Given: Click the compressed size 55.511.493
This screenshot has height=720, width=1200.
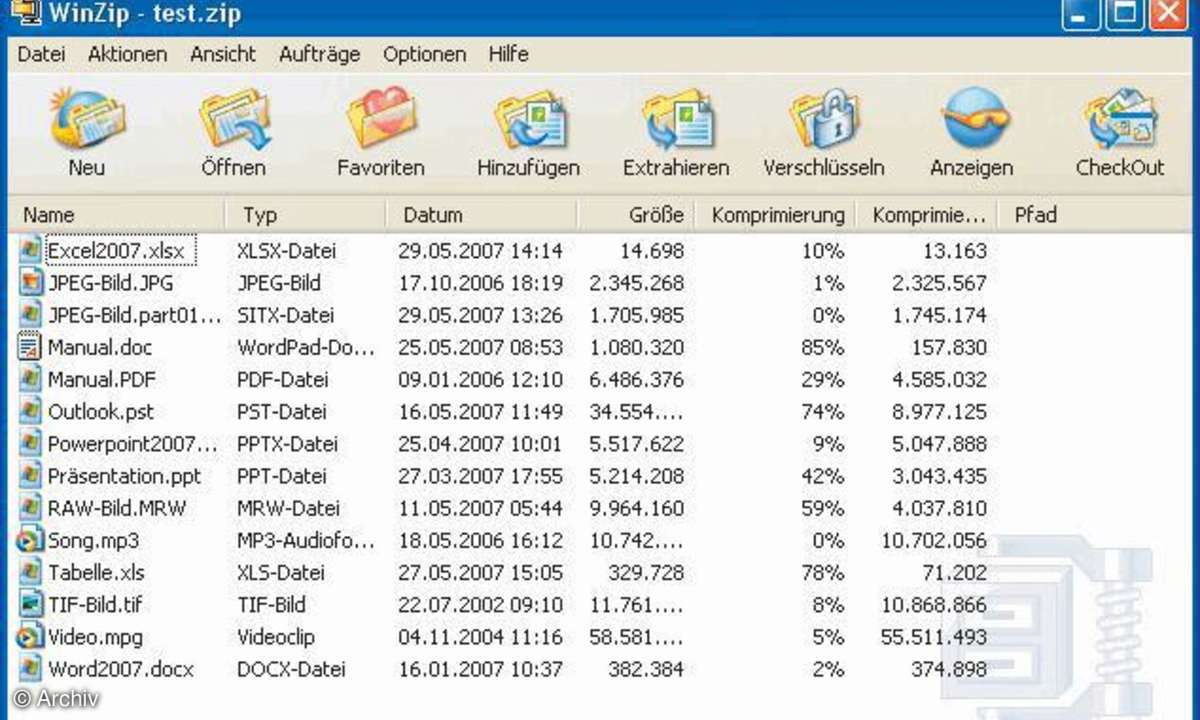Looking at the screenshot, I should click(x=933, y=636).
